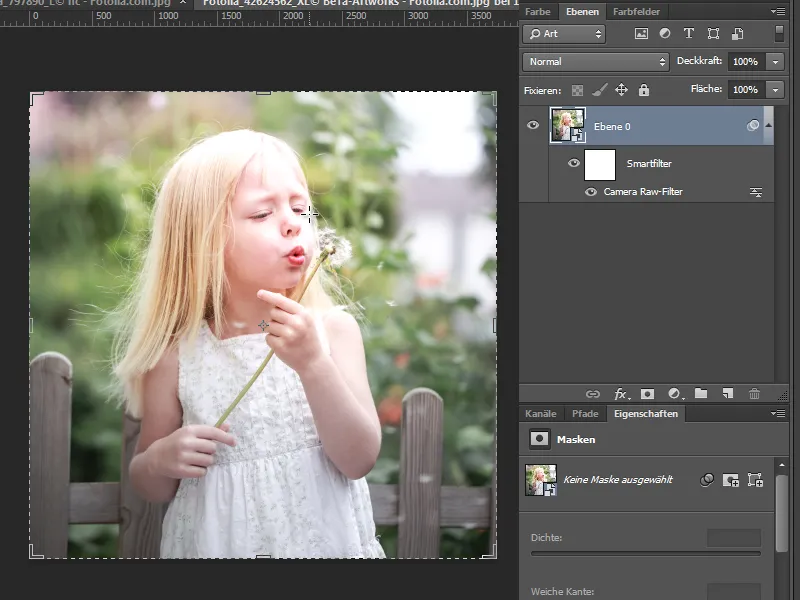Toggle layer filtering switch on or off
This screenshot has width=800, height=600.
pos(779,34)
